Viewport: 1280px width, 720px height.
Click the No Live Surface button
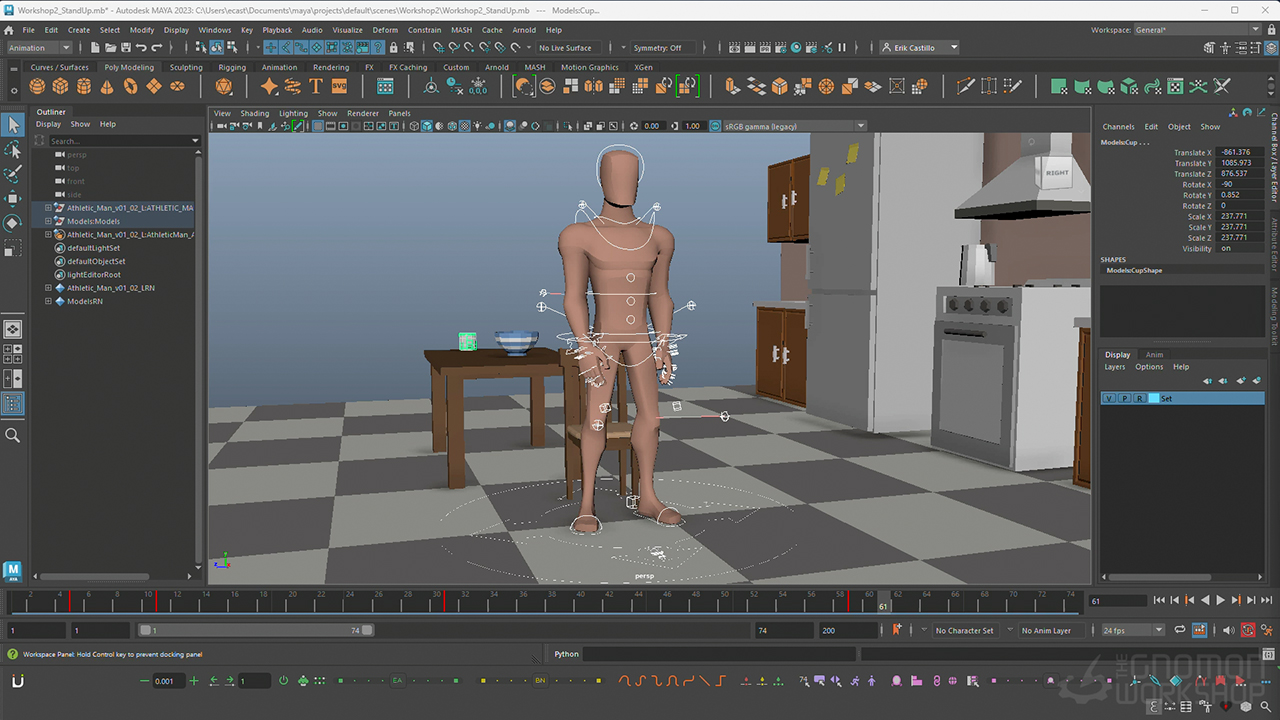[x=566, y=47]
